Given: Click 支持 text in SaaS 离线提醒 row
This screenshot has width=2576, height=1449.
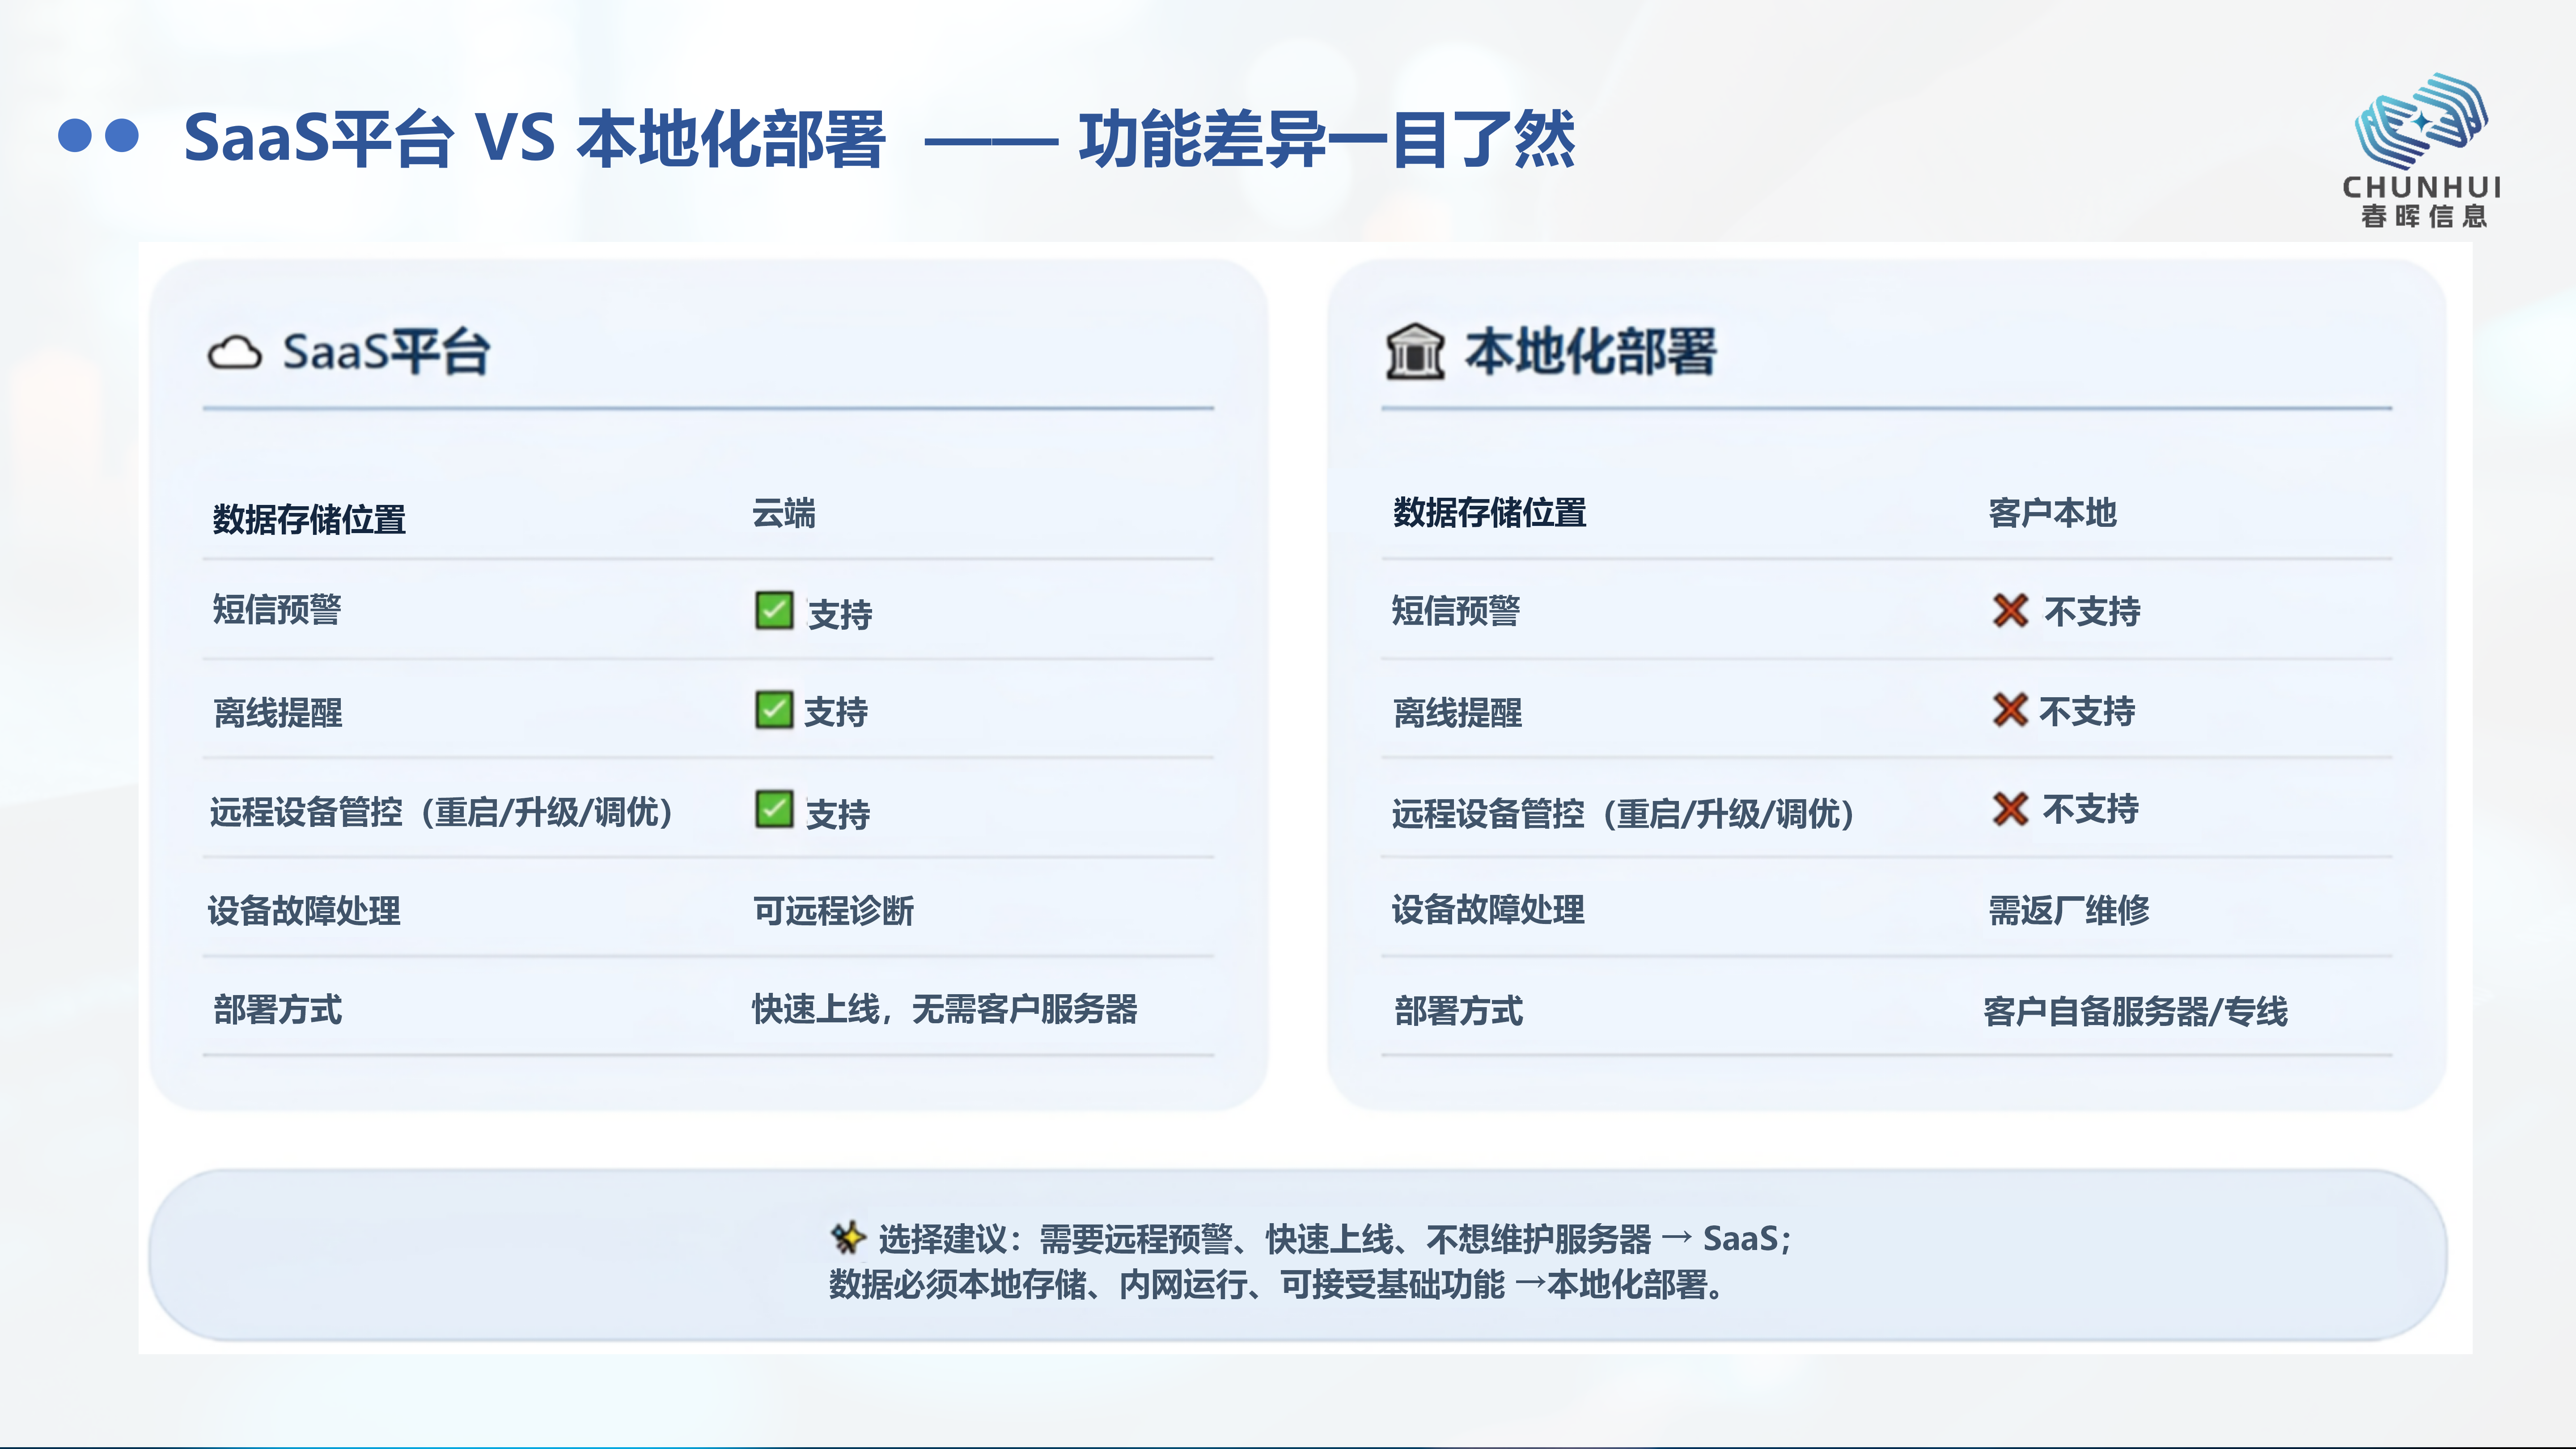Looking at the screenshot, I should (x=836, y=712).
